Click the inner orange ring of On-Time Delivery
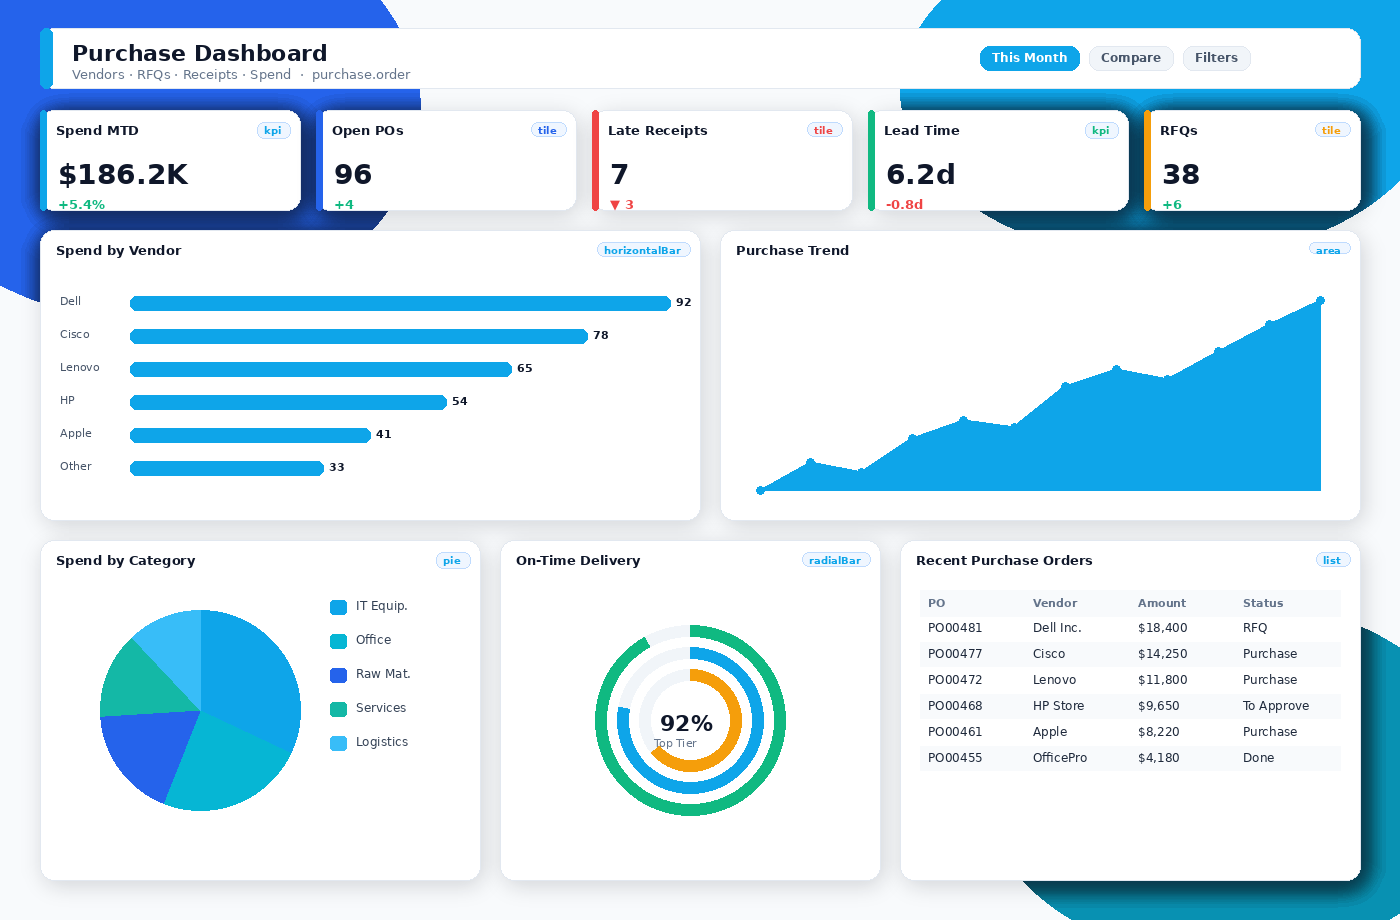 (736, 720)
